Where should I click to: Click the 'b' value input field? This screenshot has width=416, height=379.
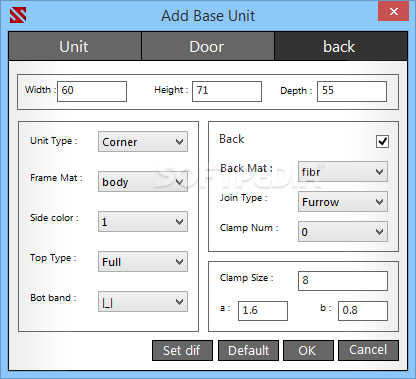[363, 311]
